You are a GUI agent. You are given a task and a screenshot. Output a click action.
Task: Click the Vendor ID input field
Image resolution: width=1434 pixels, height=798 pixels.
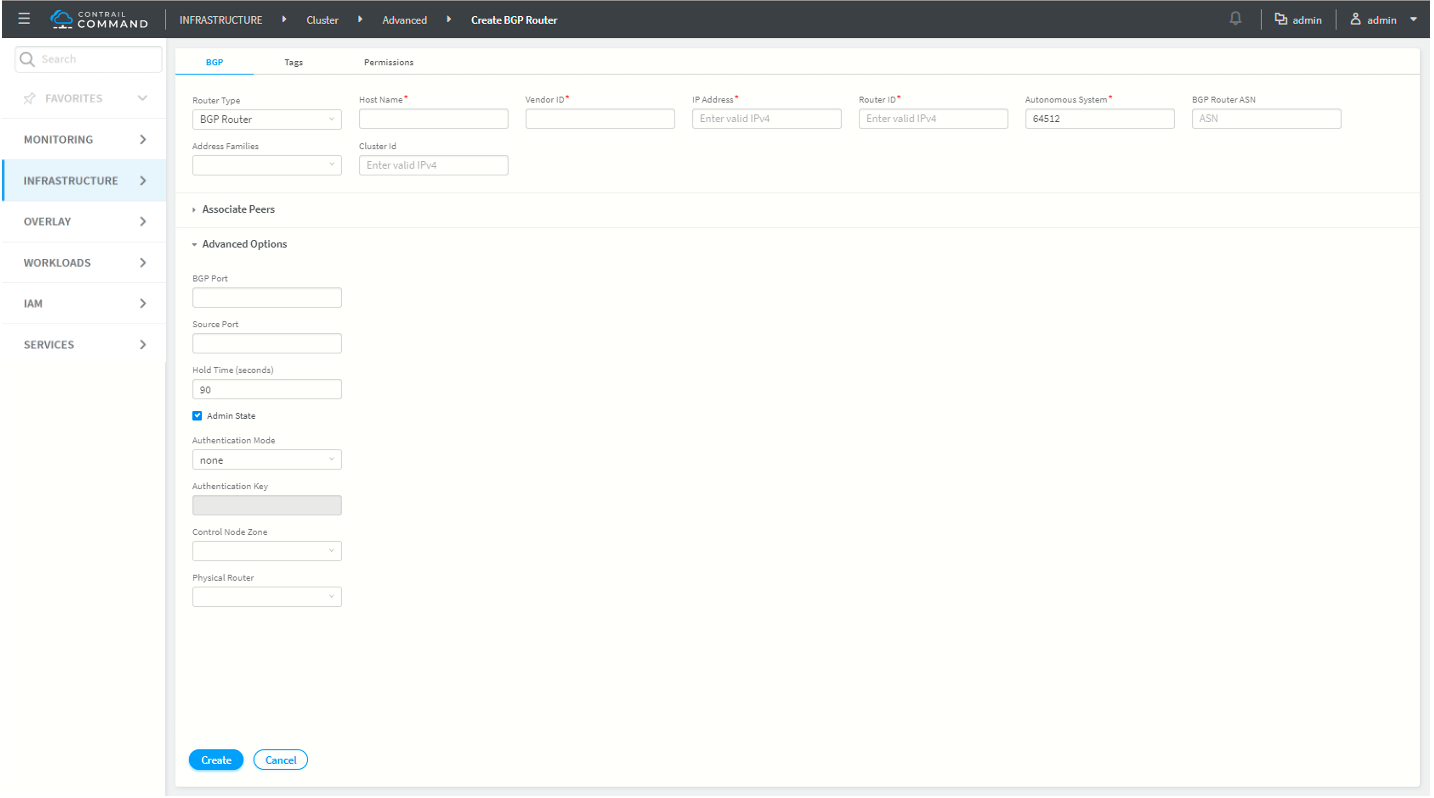click(600, 119)
